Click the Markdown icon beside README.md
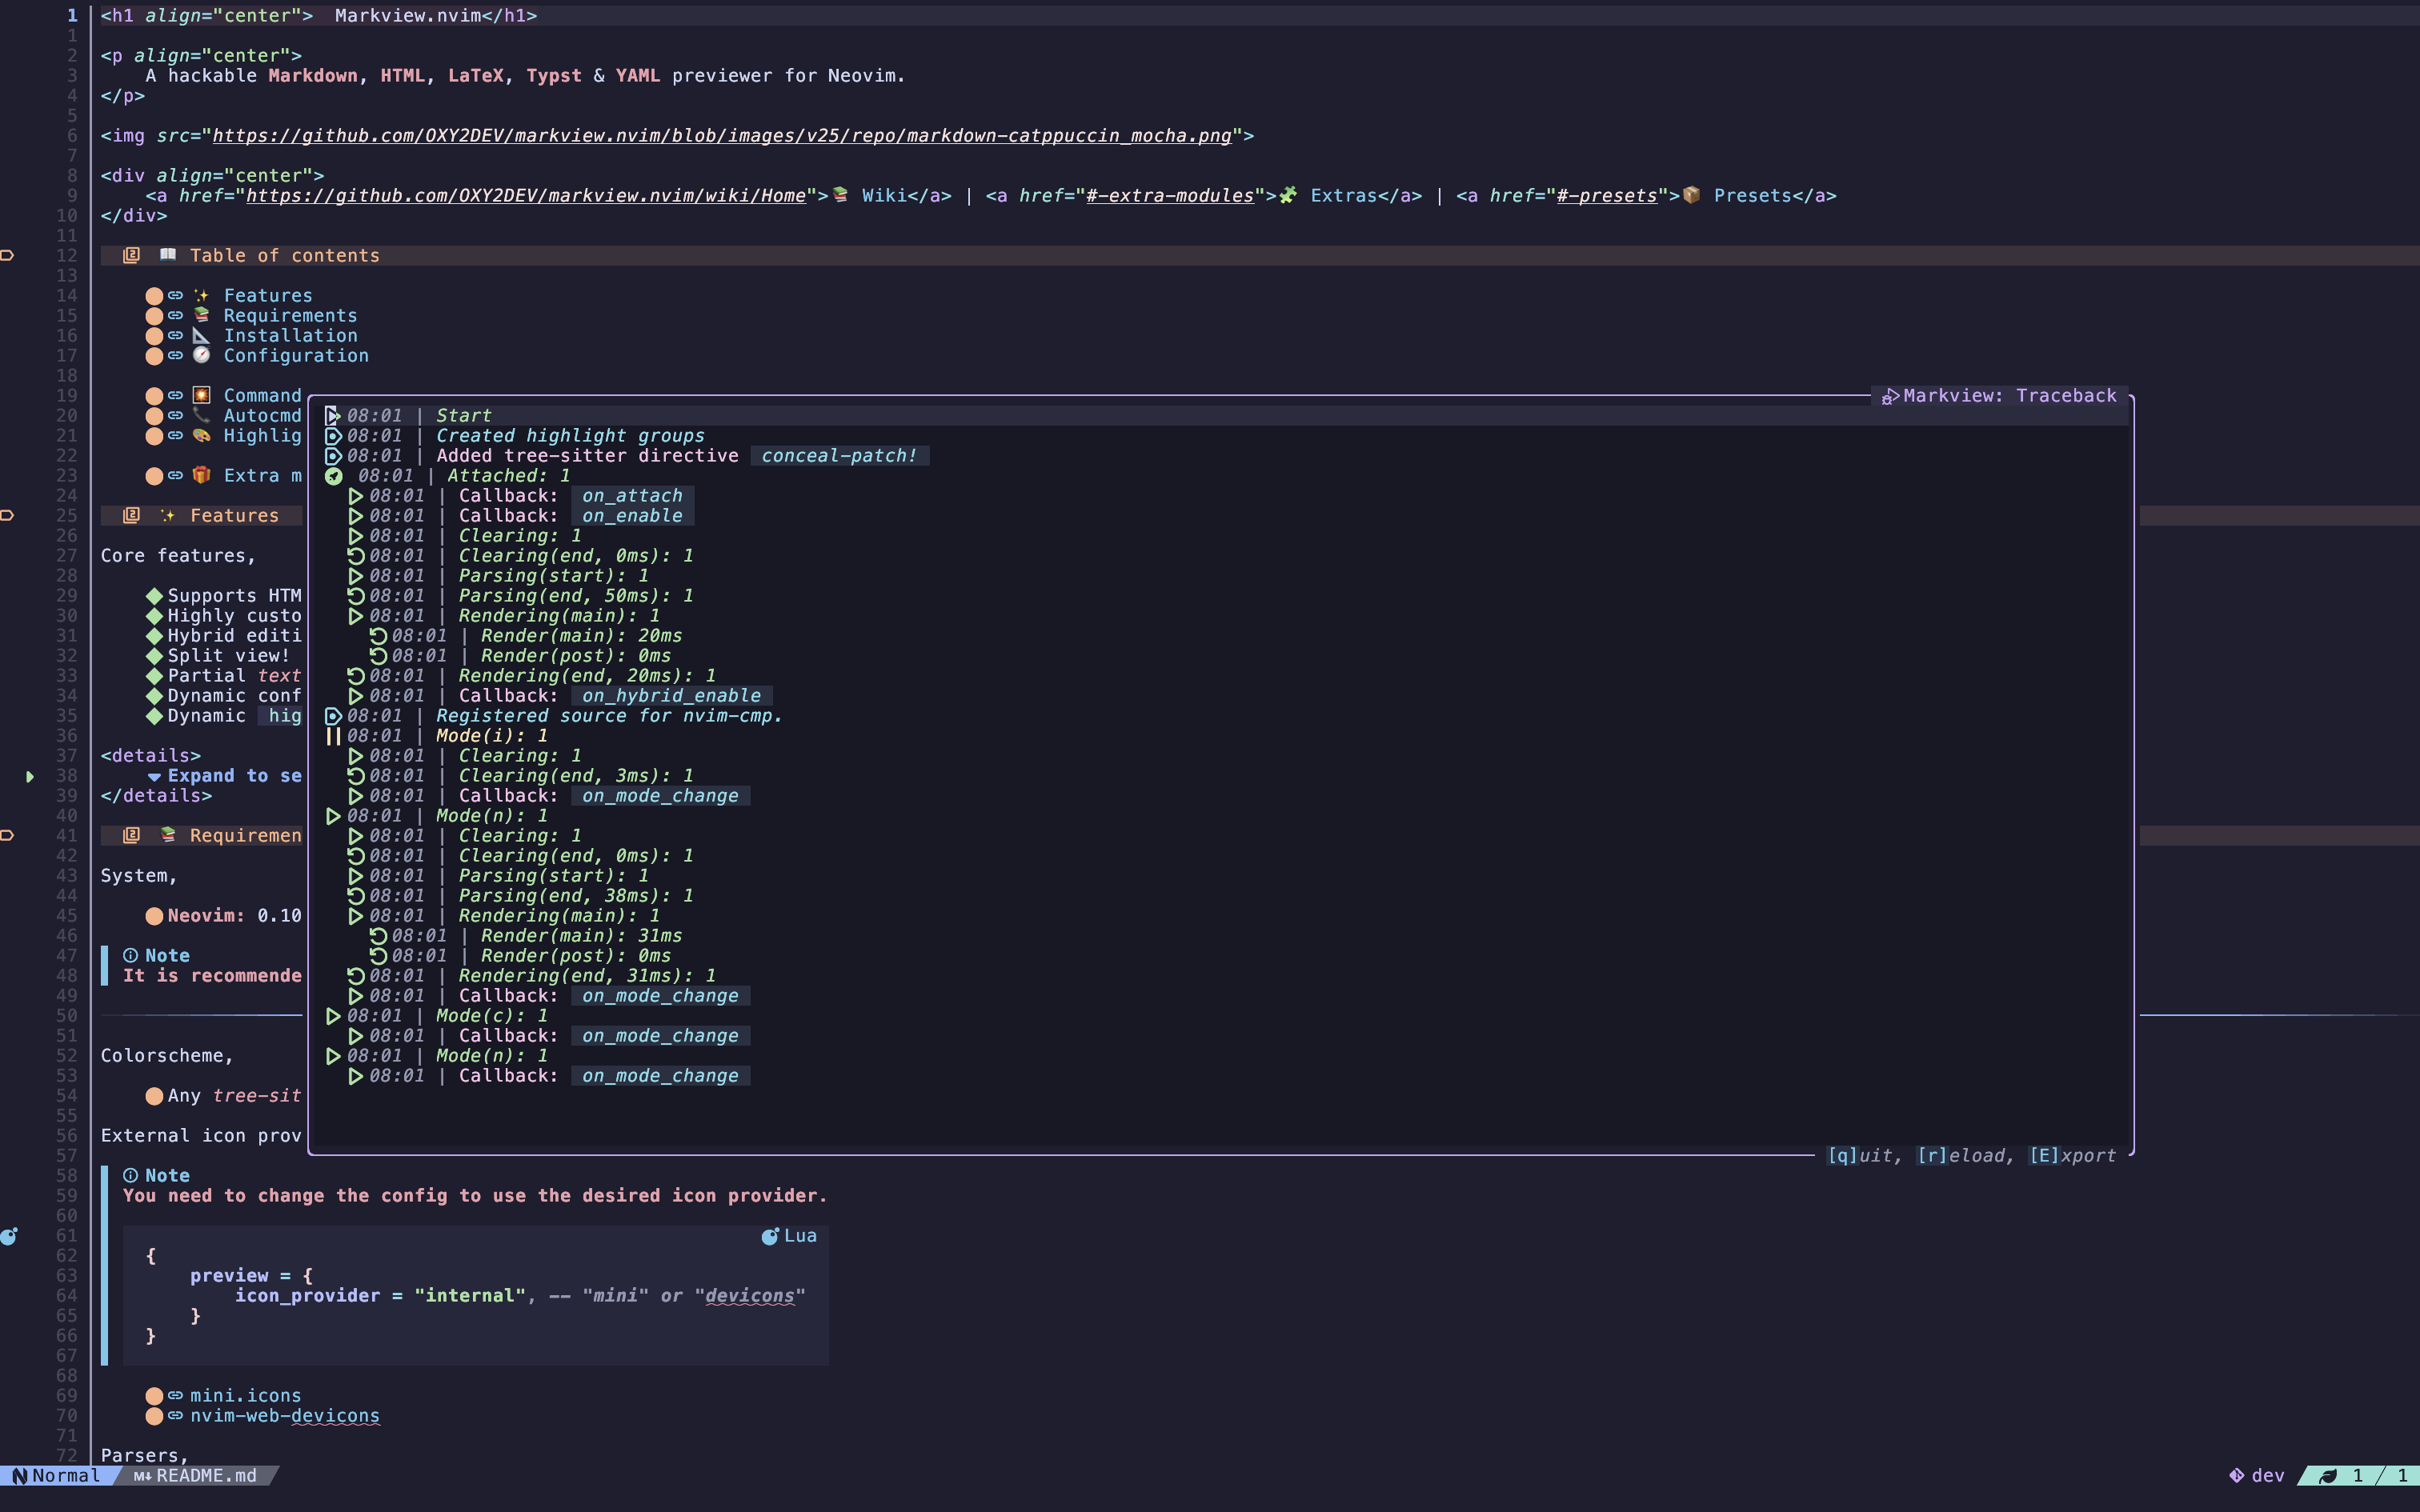This screenshot has height=1512, width=2420. tap(142, 1476)
